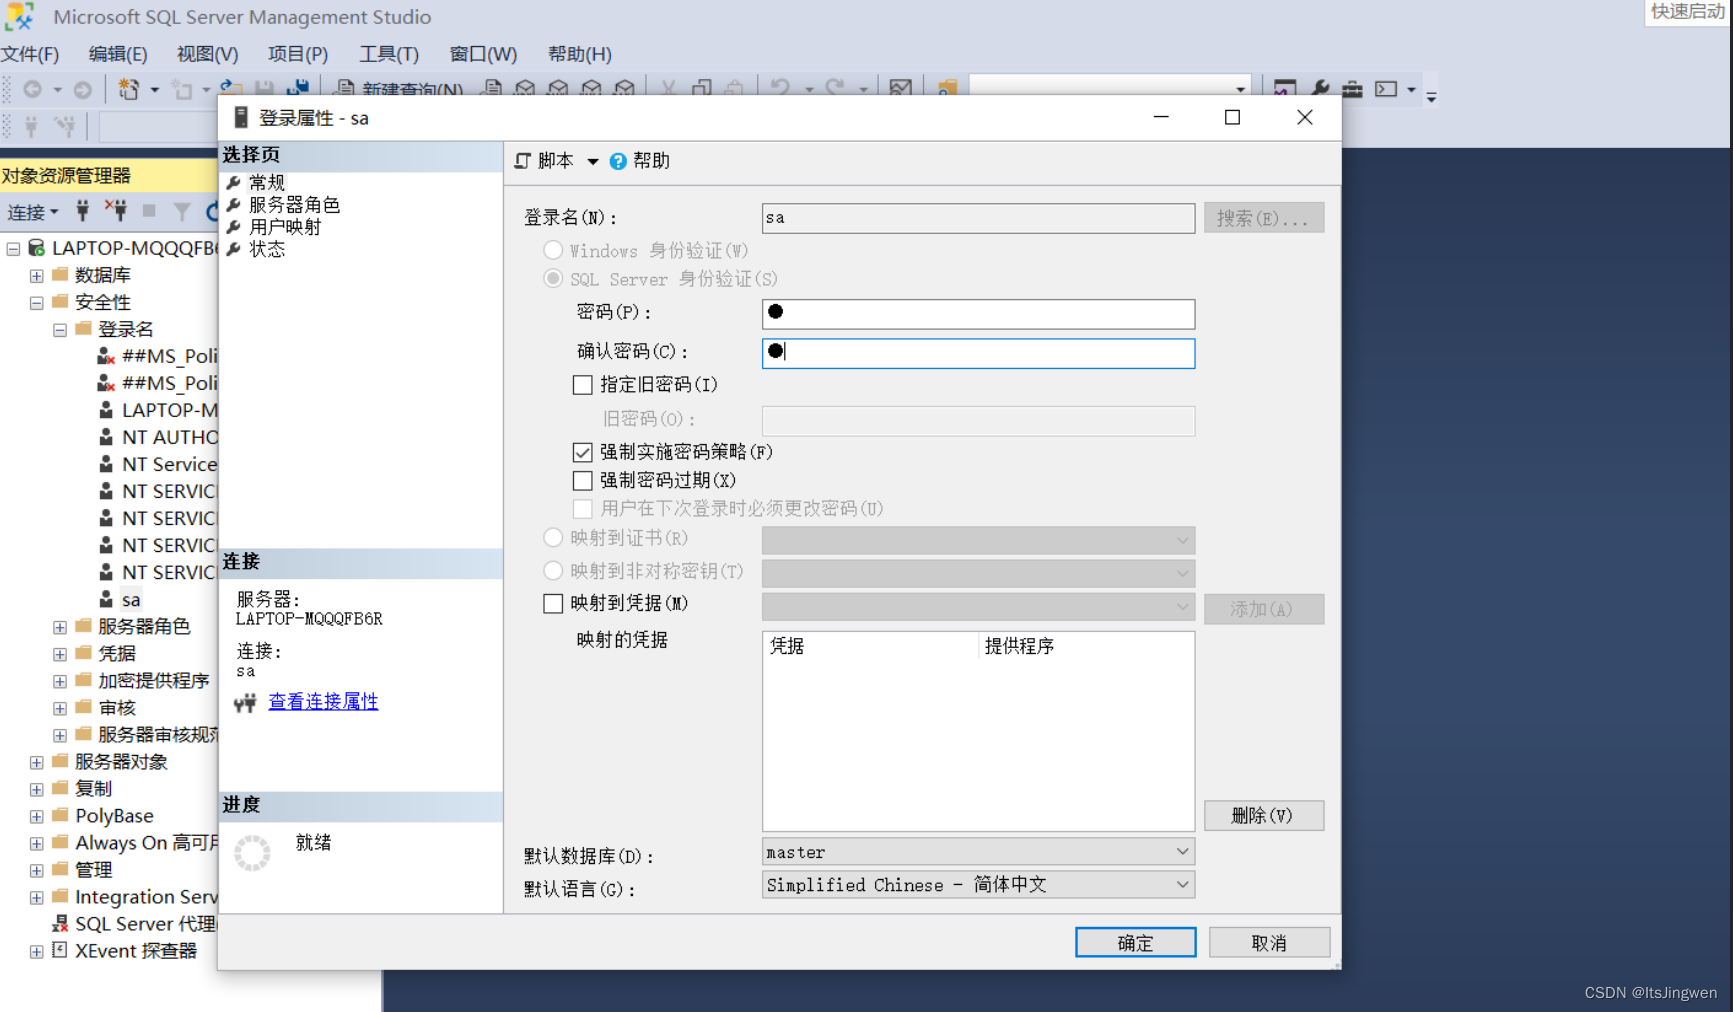Expand the 数据库 tree node
Viewport: 1733px width, 1012px height.
[x=37, y=275]
